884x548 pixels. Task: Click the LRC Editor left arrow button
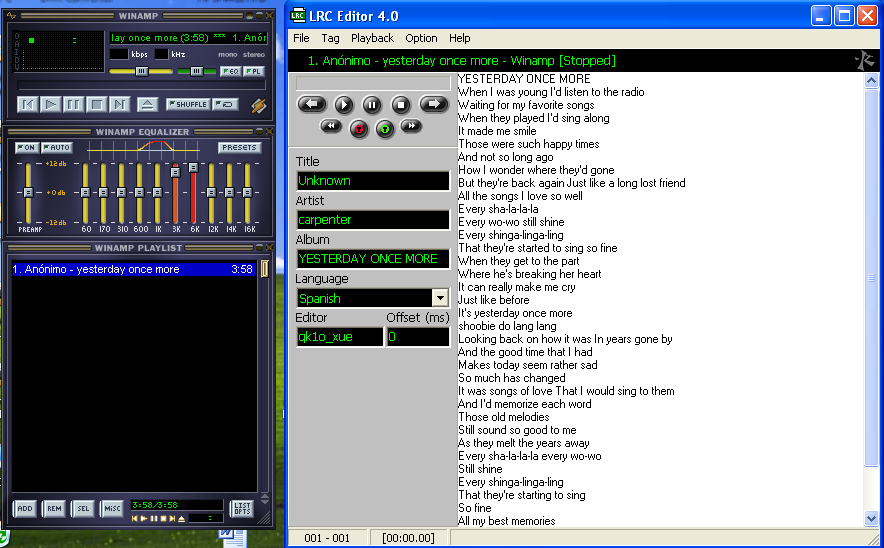click(313, 104)
